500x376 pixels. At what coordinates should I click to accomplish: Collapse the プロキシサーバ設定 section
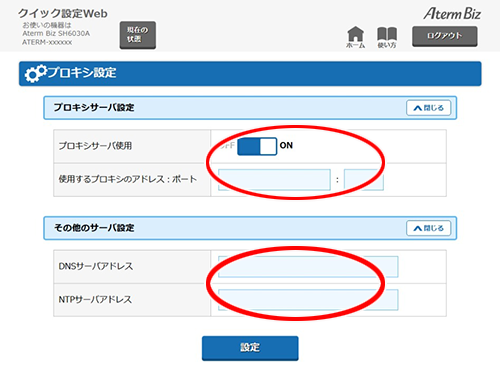pyautogui.click(x=428, y=108)
